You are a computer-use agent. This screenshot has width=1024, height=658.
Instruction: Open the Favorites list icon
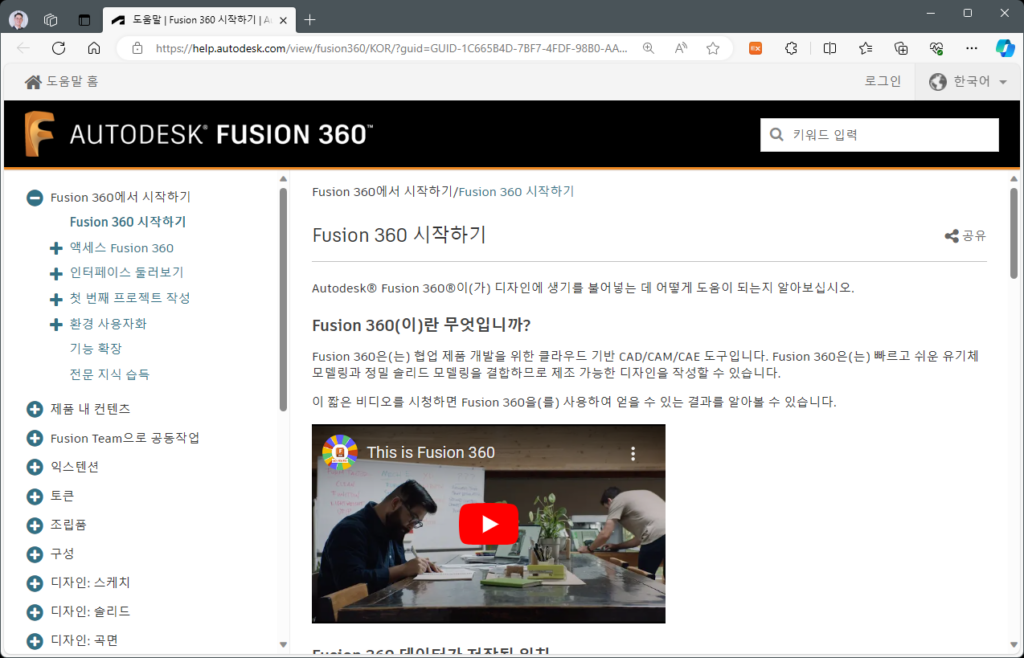click(x=865, y=48)
